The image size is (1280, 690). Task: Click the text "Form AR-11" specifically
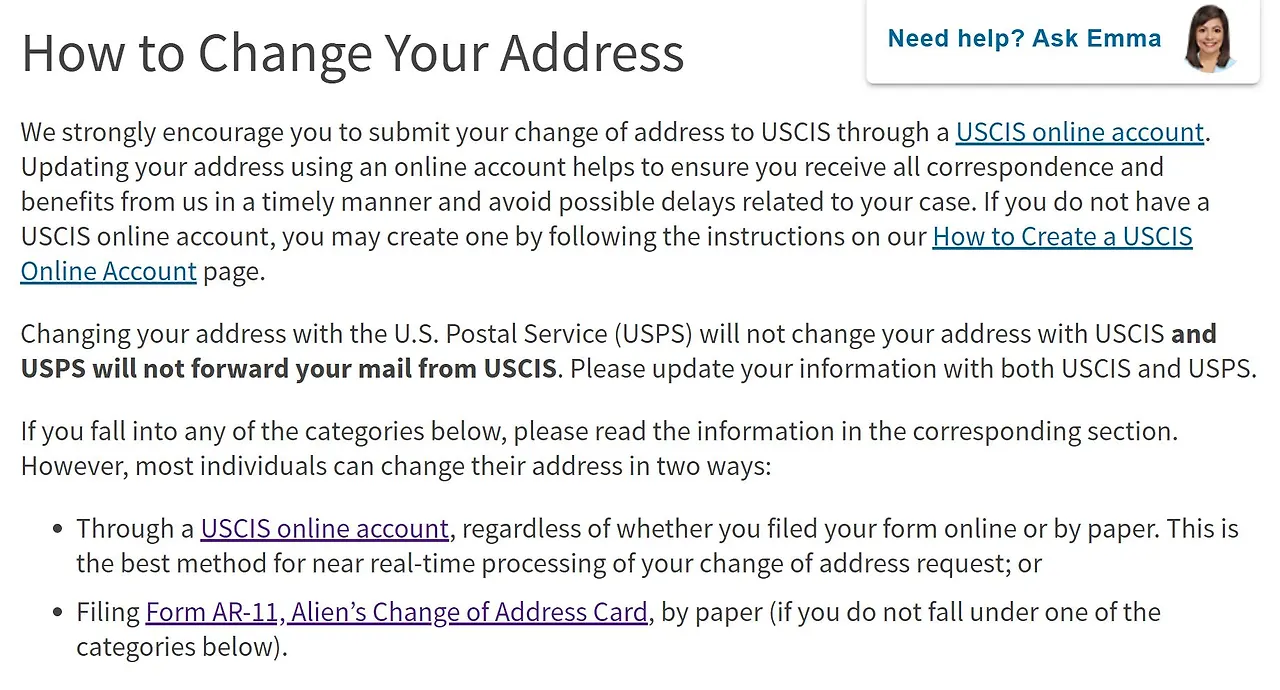(212, 612)
